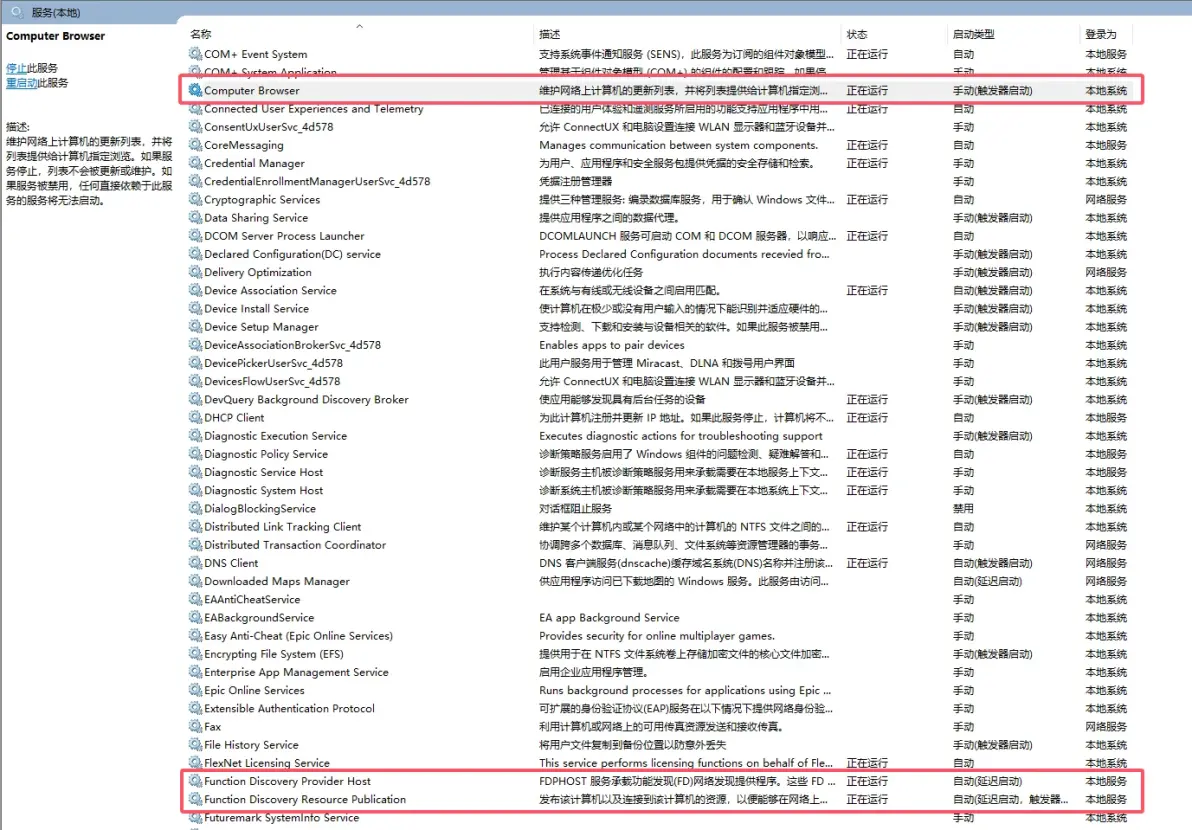The image size is (1192, 830).
Task: Sort by 登录为 column header
Action: point(1101,34)
